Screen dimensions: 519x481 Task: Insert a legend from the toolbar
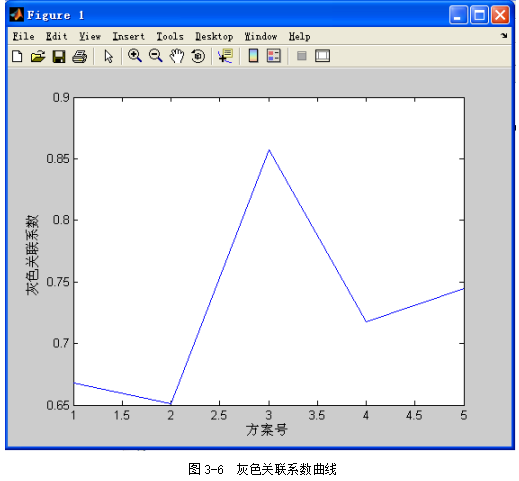[274, 56]
